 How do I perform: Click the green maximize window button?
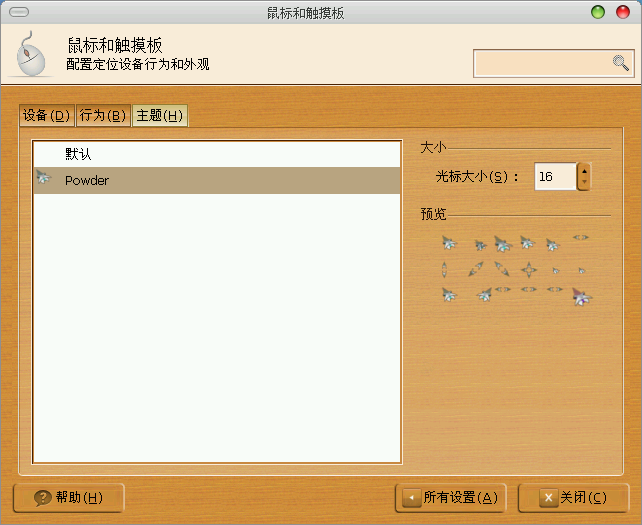(x=598, y=12)
